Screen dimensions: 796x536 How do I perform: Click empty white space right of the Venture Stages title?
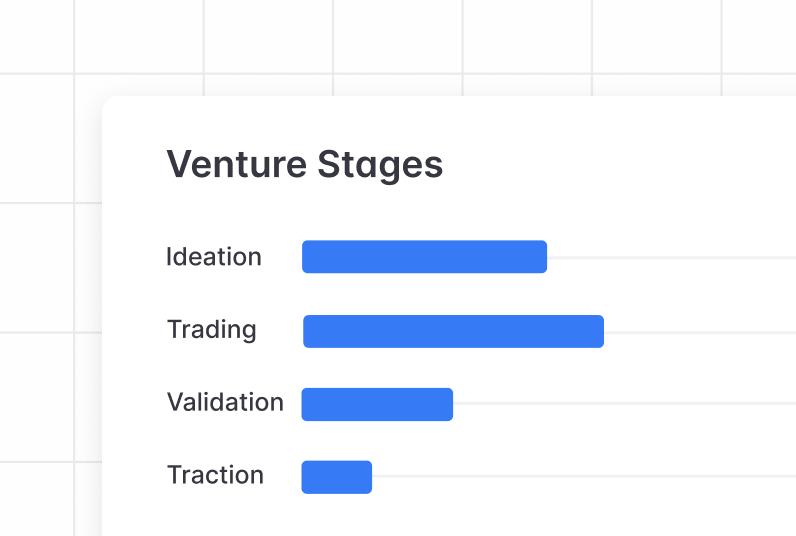tap(620, 164)
